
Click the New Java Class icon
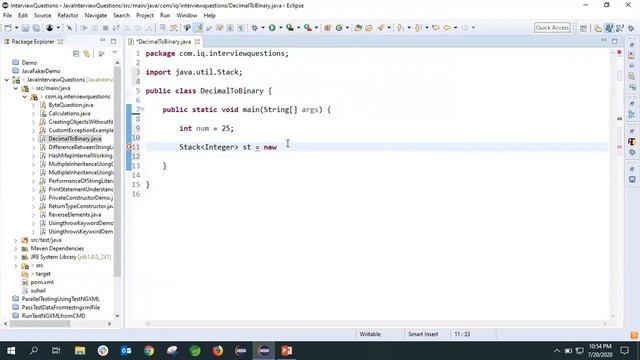click(339, 28)
